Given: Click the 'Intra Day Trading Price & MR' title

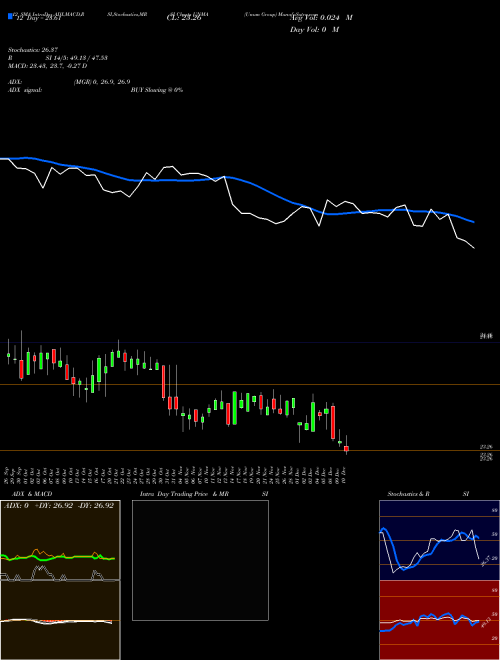Looking at the screenshot, I should 184,494.
